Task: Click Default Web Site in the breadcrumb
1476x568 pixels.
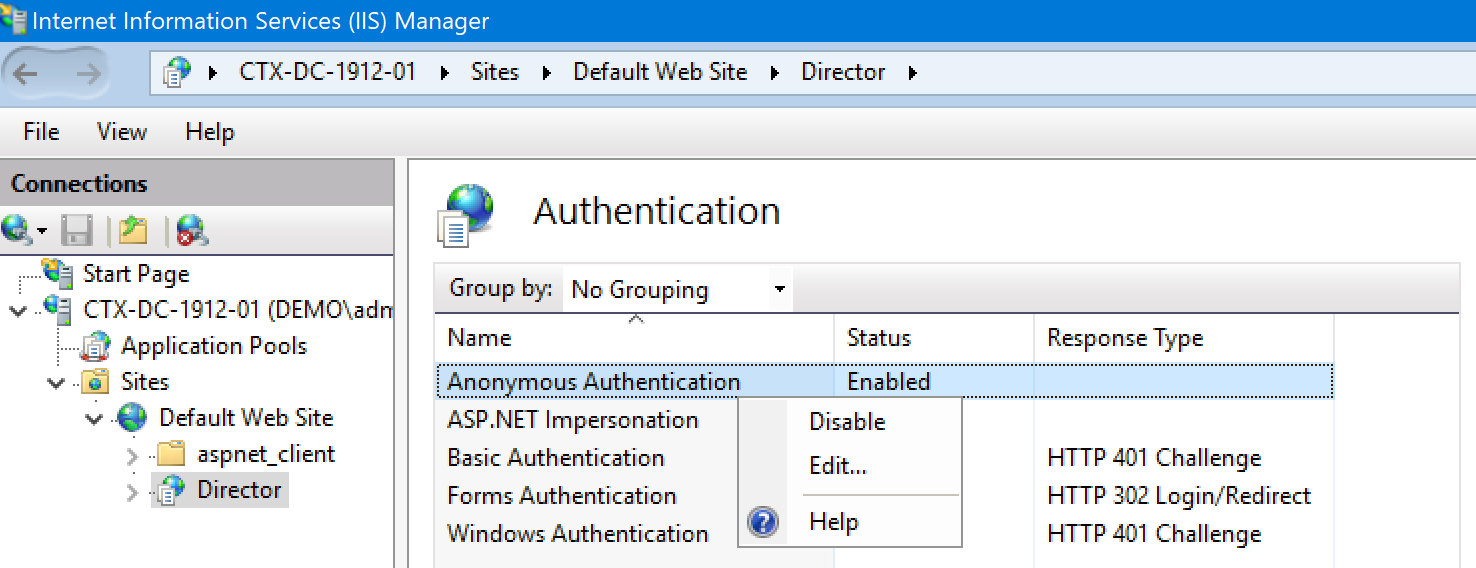Action: (x=660, y=72)
